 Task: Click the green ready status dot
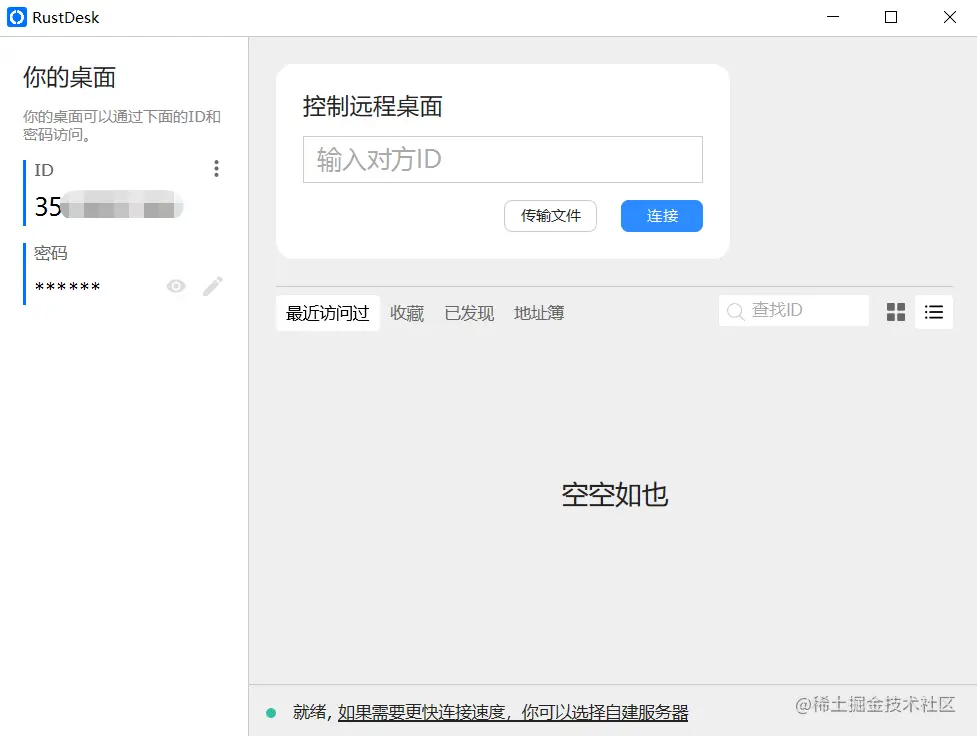coord(271,712)
